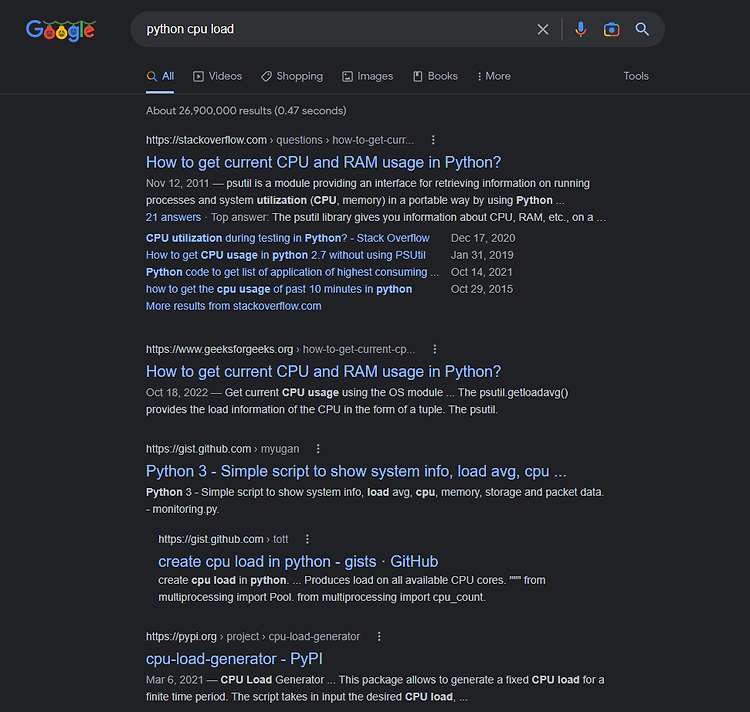The image size is (750, 712).
Task: Click the About 26,900,000 results text
Action: (x=246, y=111)
